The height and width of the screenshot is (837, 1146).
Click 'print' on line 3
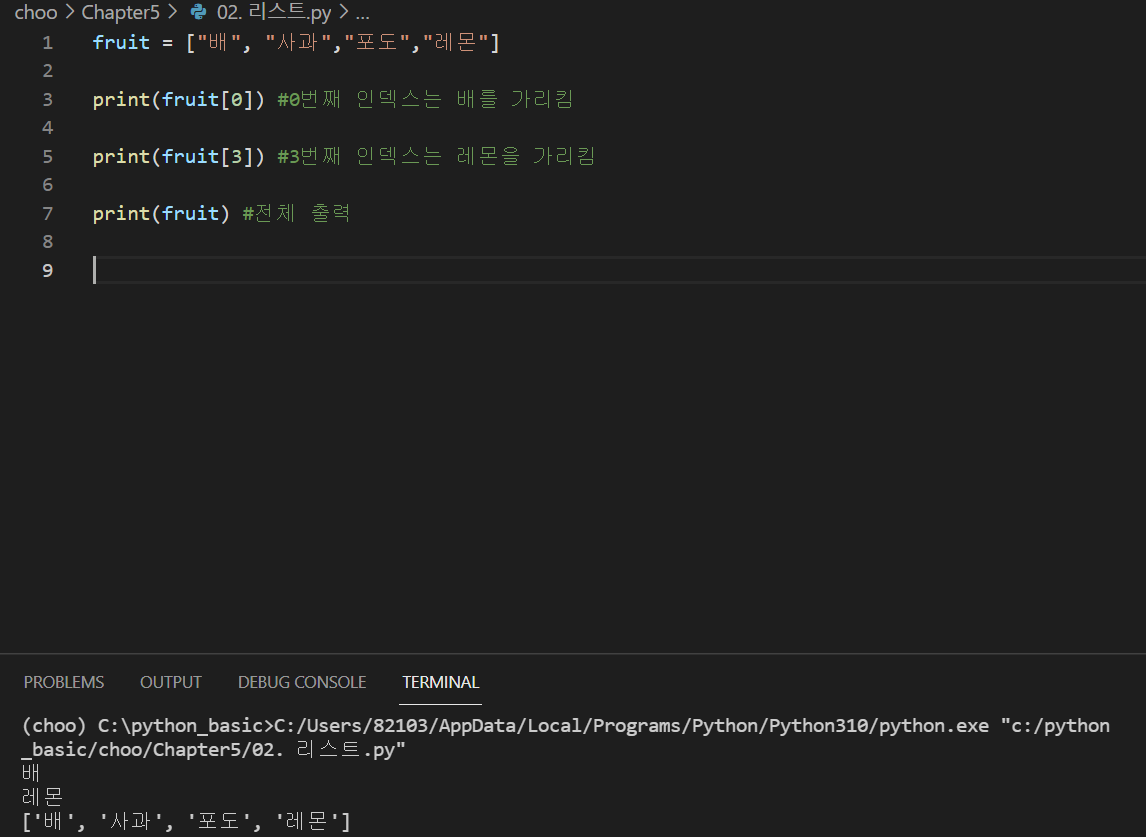(x=121, y=99)
